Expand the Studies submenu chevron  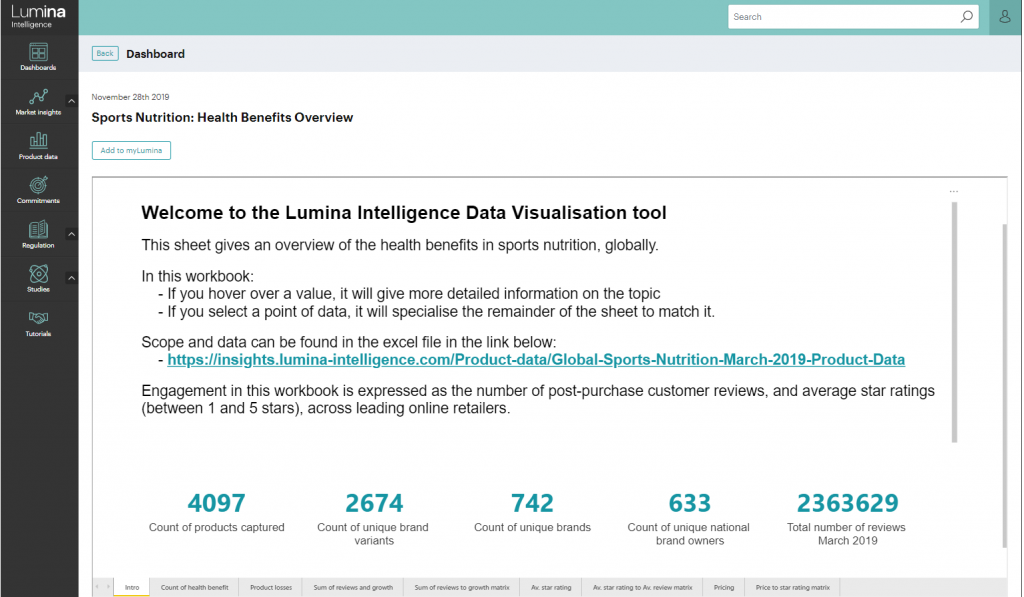(71, 275)
